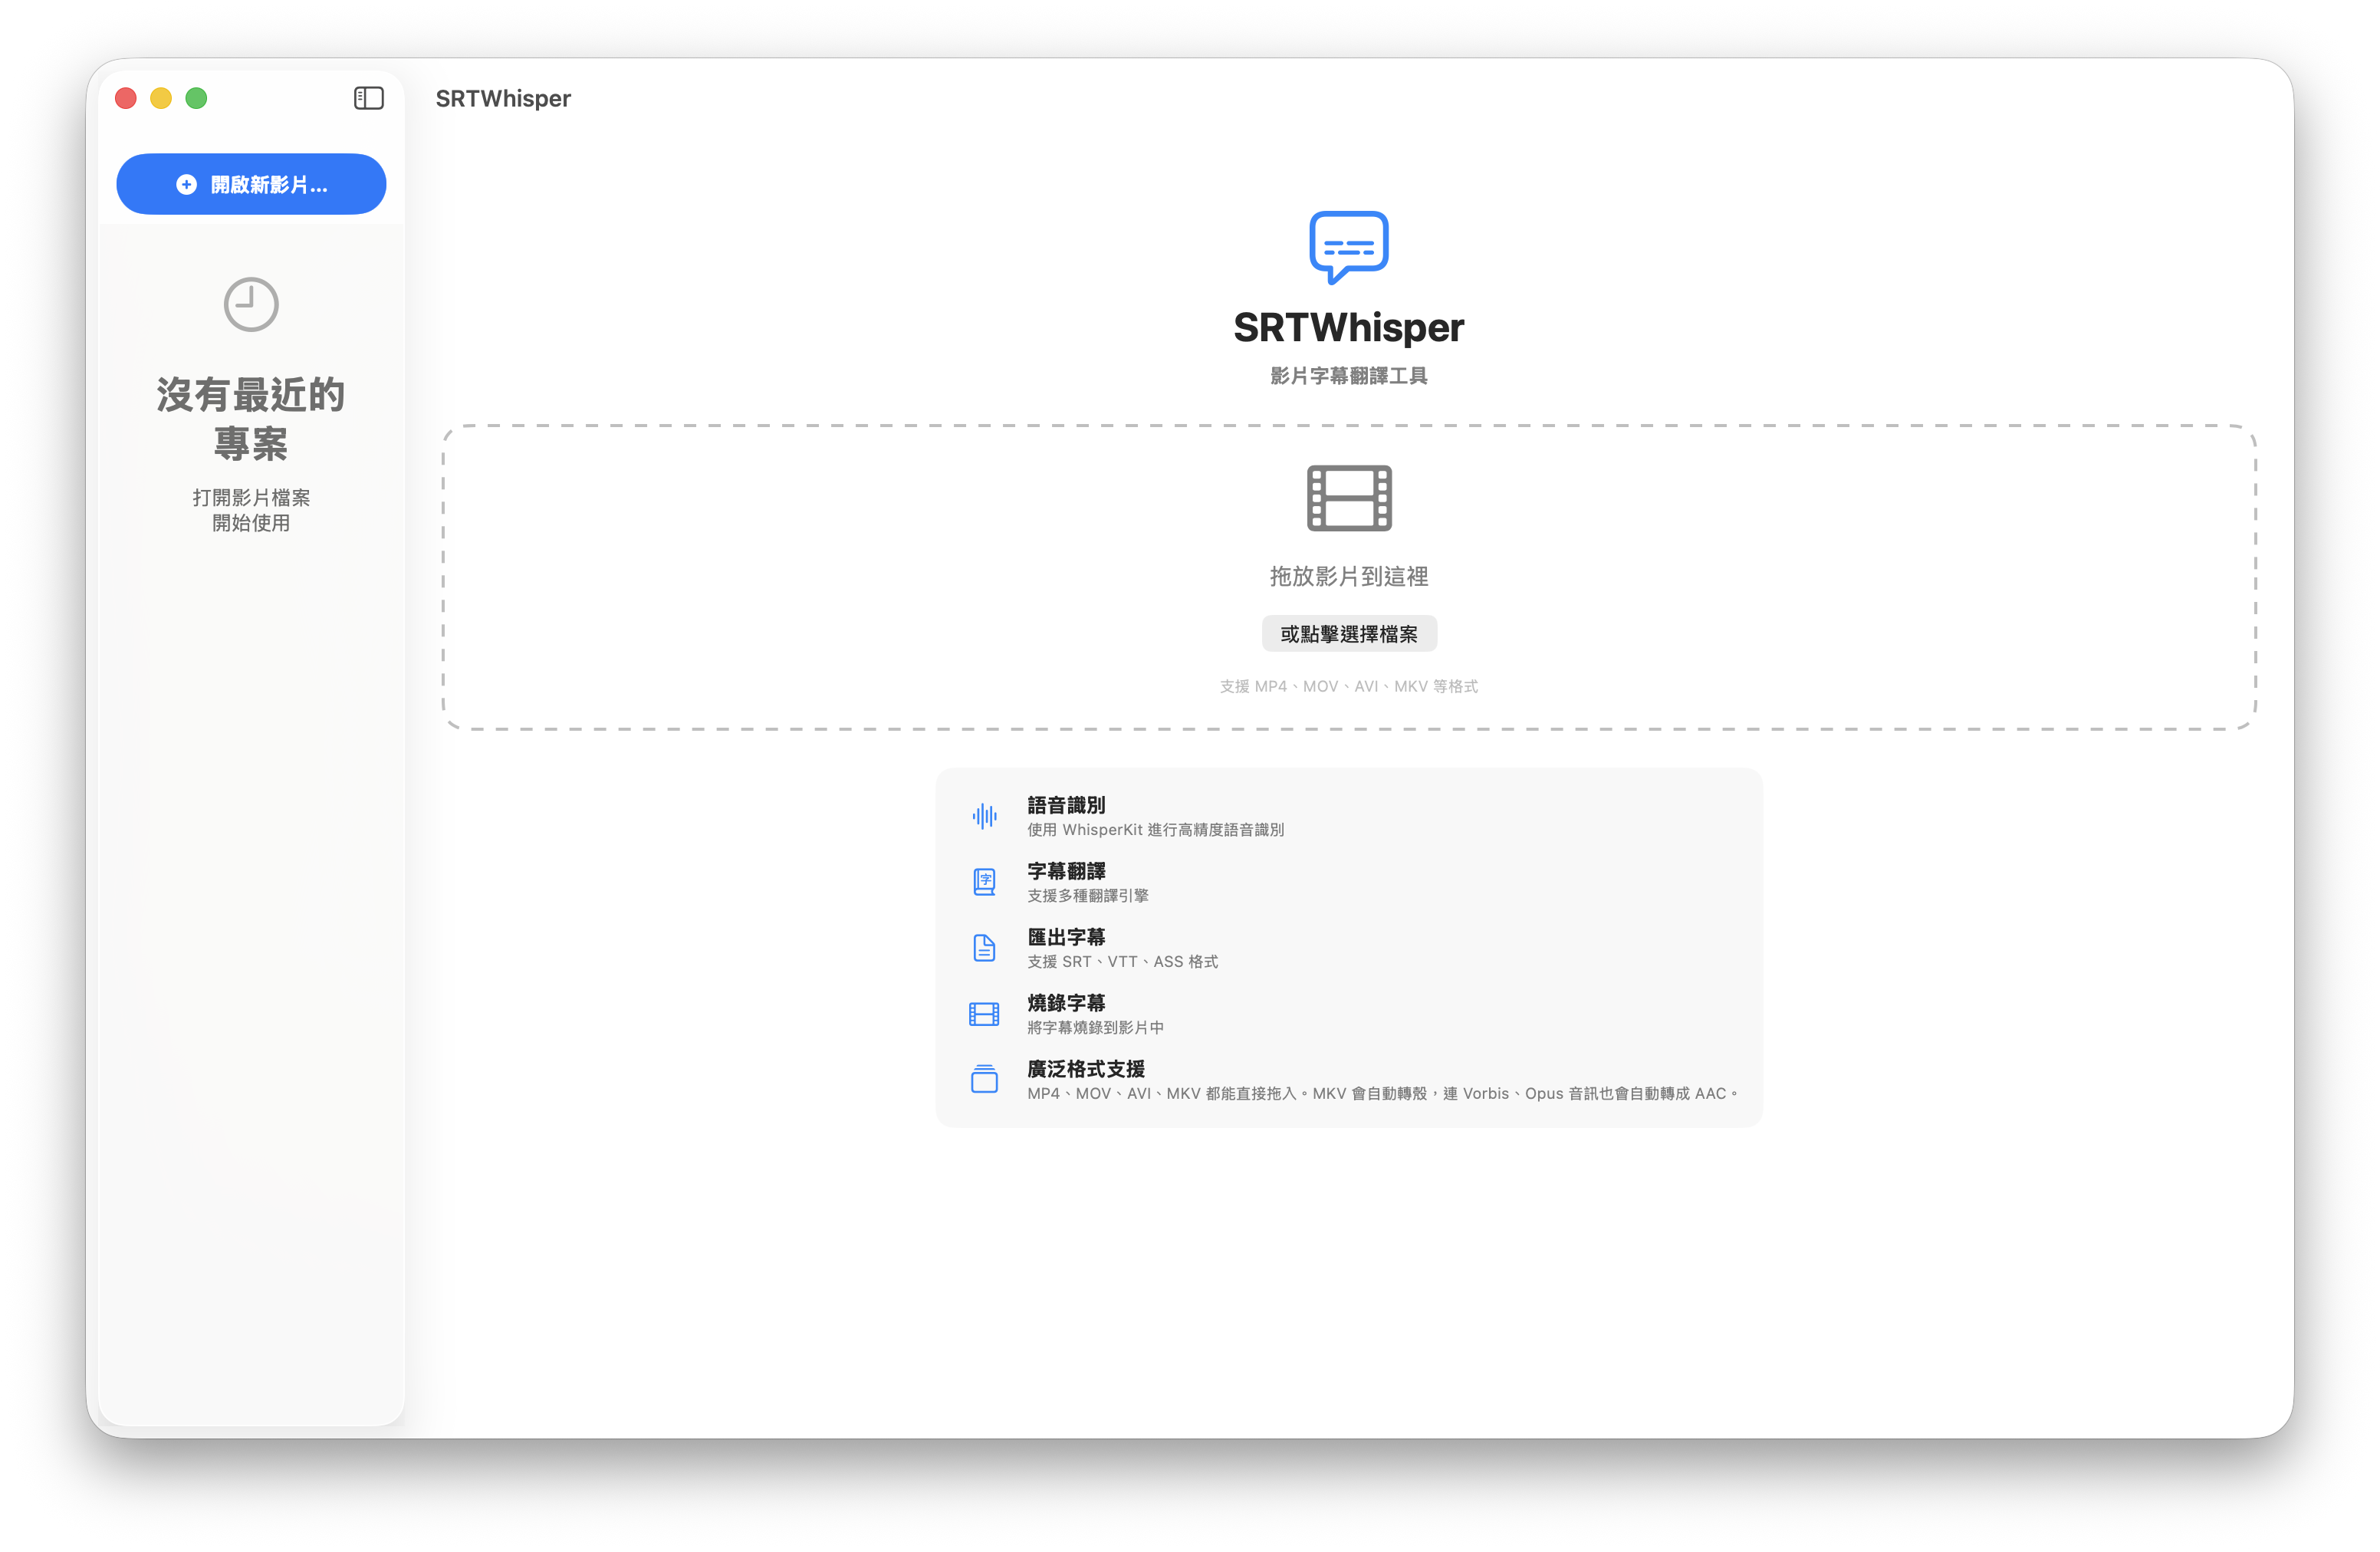Viewport: 2380px width, 1552px height.
Task: Click the film icon beside 燒錄字幕
Action: coord(984,1014)
